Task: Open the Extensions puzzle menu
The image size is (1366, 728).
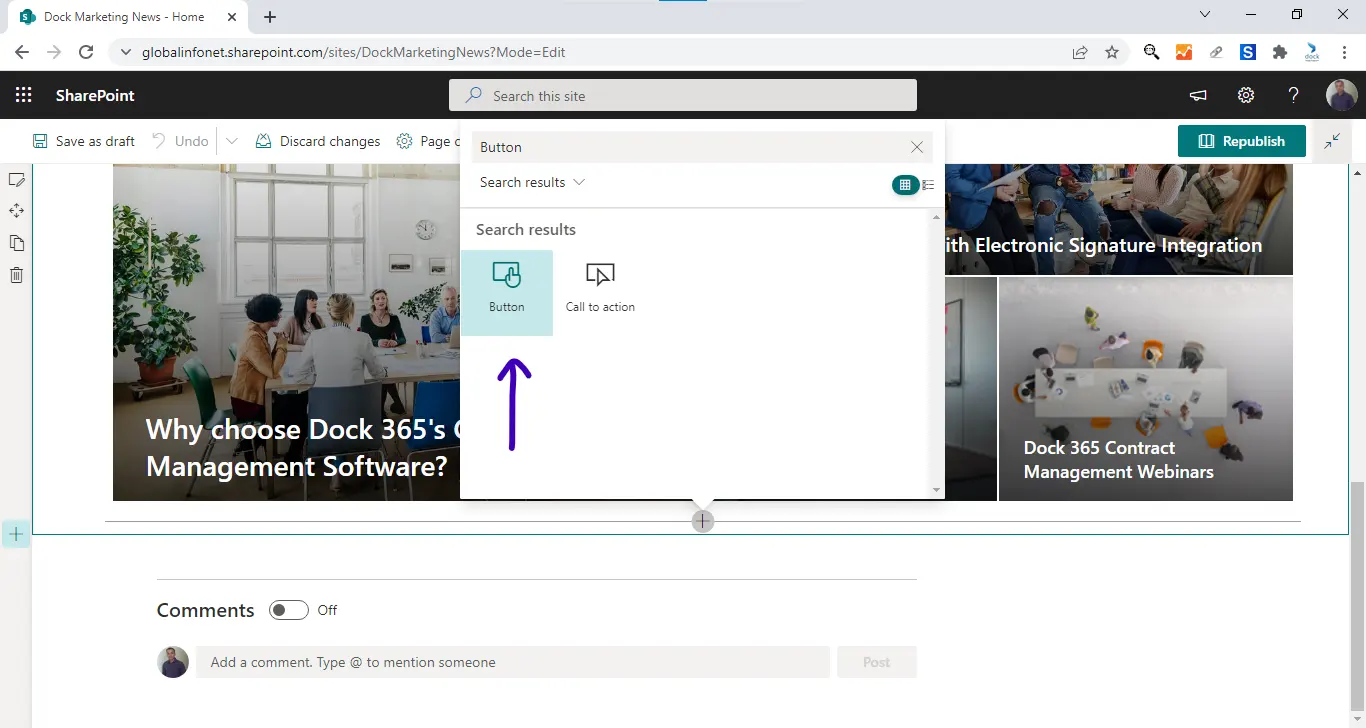Action: click(x=1280, y=52)
